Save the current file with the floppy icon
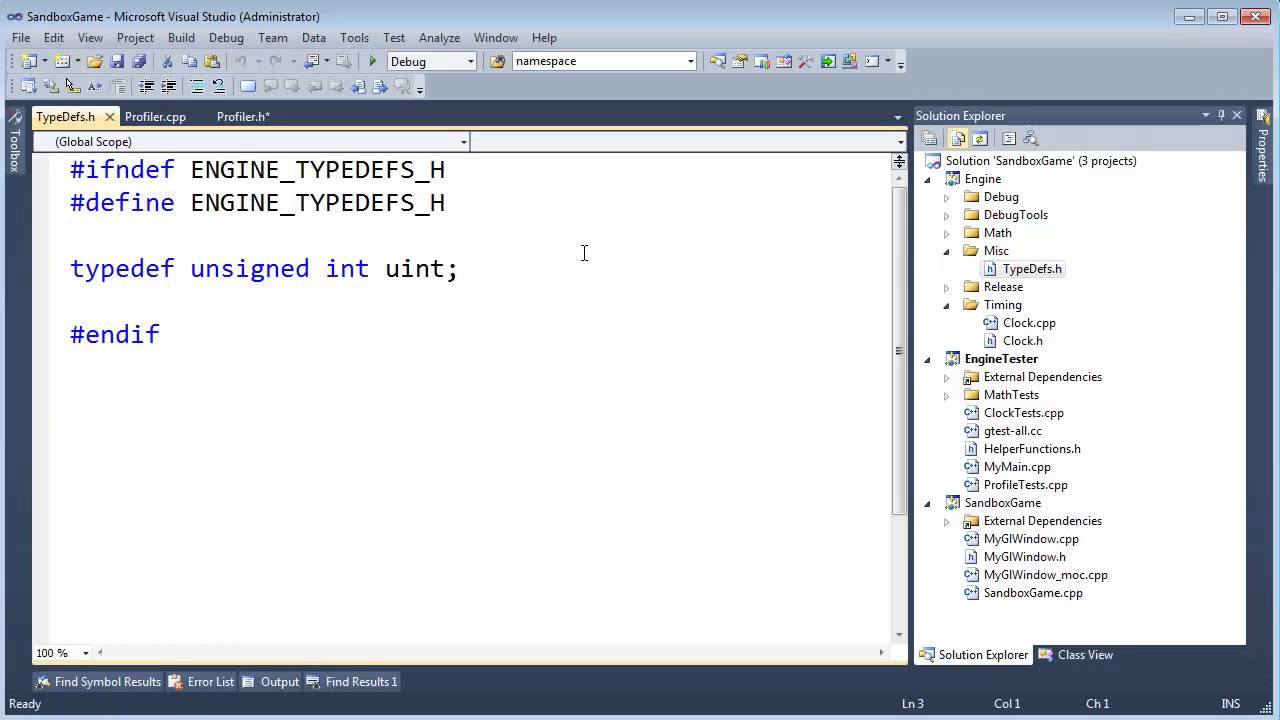Viewport: 1280px width, 720px height. (117, 61)
